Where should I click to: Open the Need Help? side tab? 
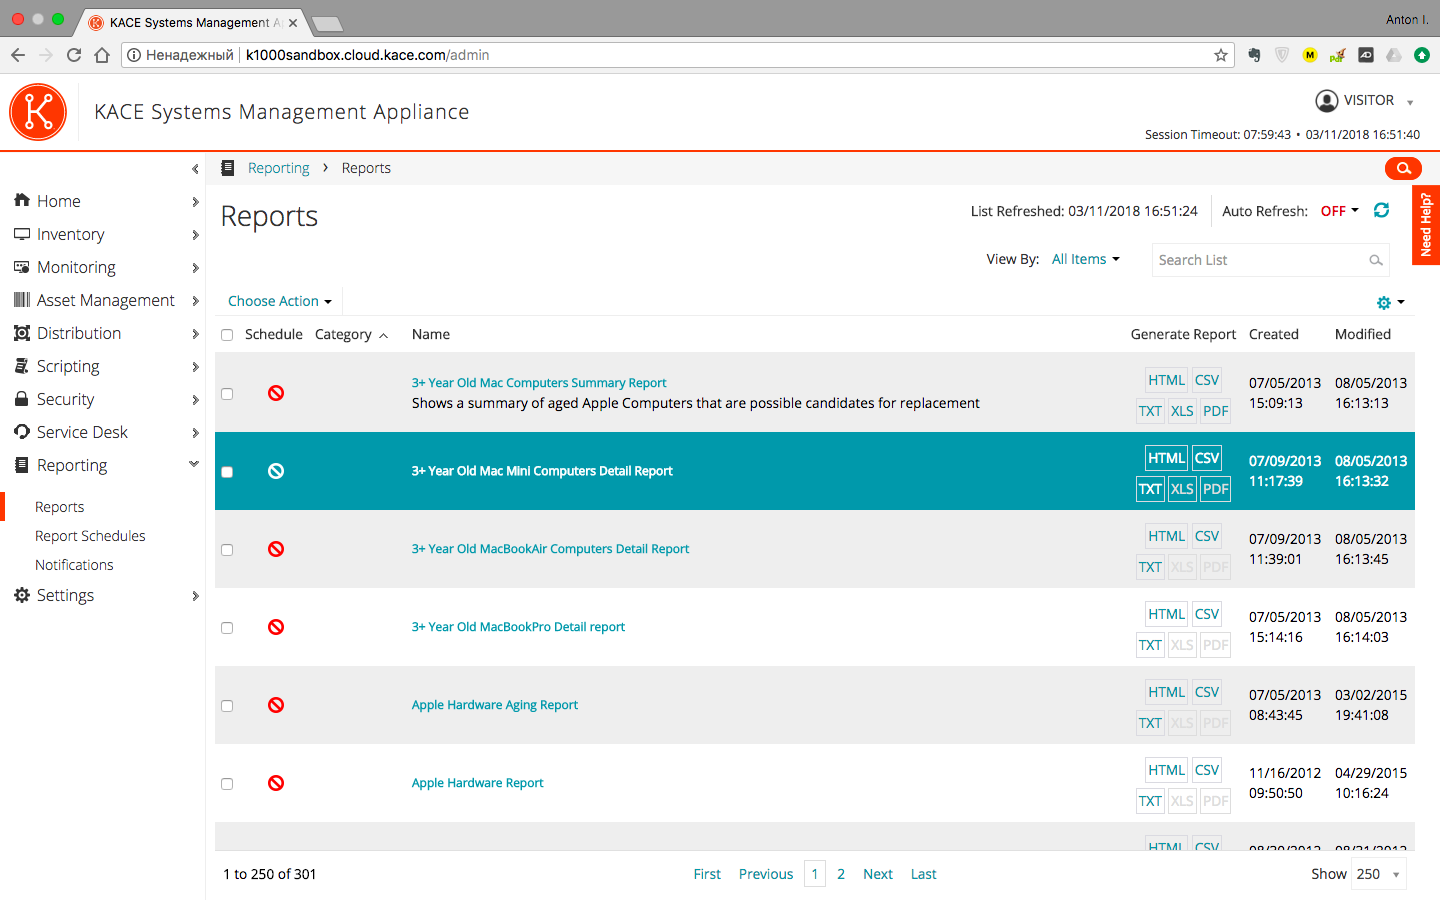[x=1426, y=225]
